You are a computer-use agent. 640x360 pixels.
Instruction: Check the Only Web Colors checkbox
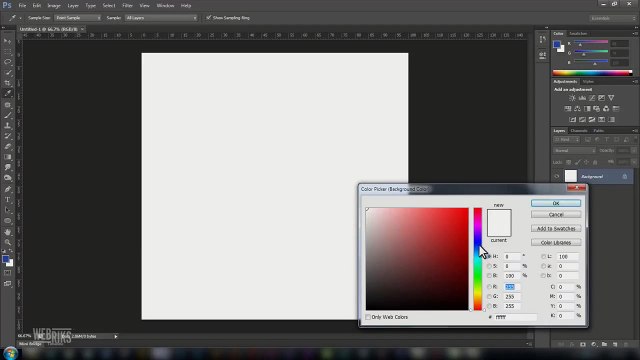368,317
